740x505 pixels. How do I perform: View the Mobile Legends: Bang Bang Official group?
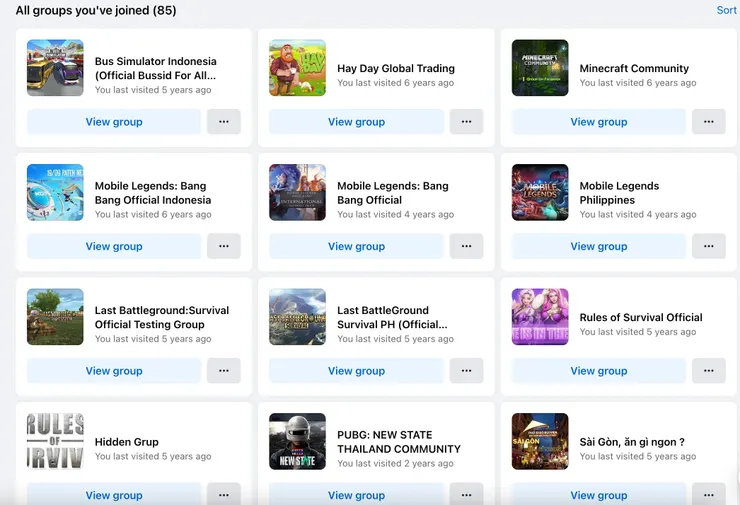[x=356, y=246]
